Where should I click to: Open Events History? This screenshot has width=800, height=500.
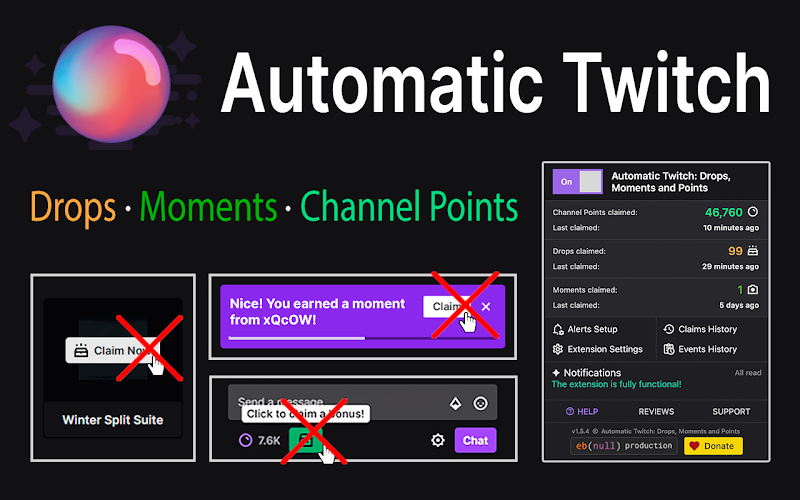700,349
